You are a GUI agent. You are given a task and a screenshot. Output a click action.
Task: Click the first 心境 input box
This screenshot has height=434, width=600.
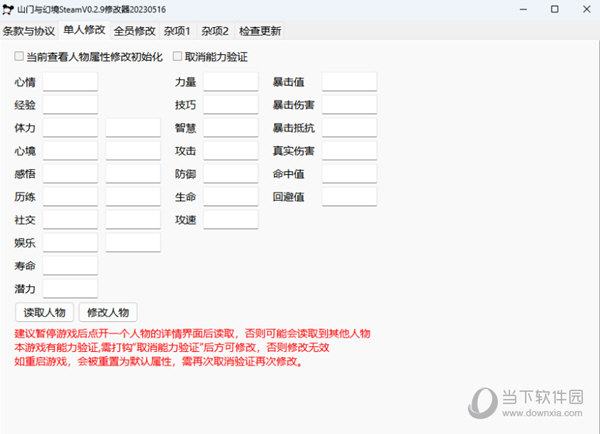click(x=70, y=150)
